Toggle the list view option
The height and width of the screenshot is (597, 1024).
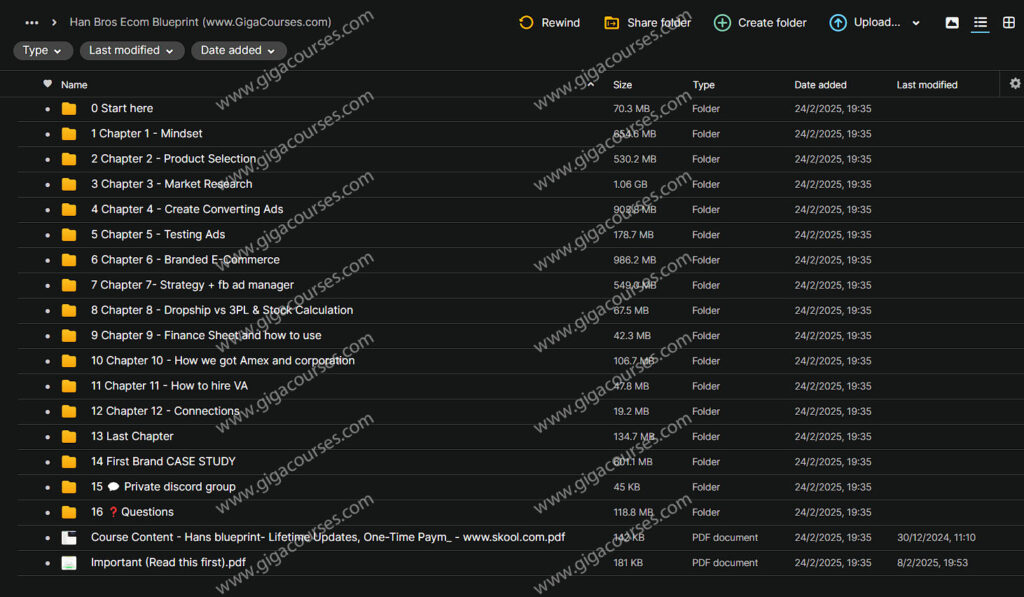click(x=979, y=22)
